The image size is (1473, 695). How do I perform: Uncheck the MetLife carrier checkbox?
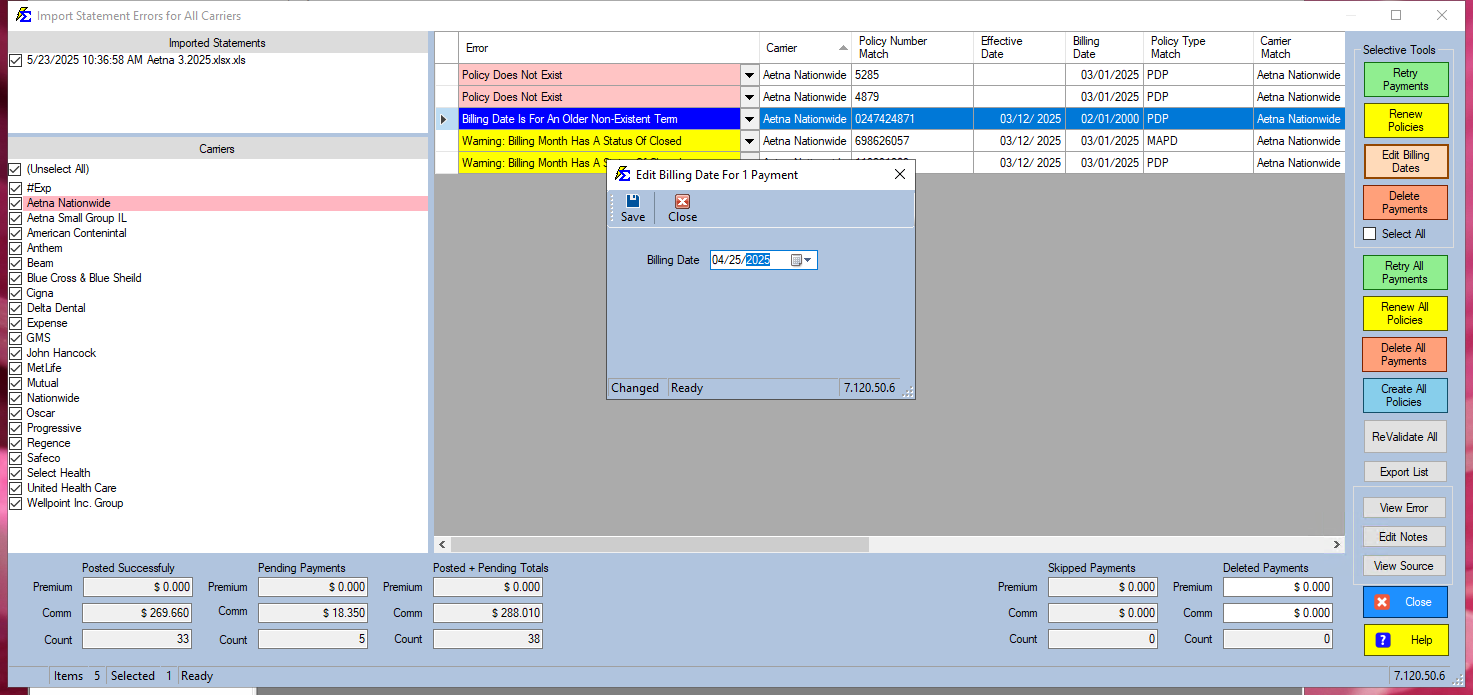point(15,367)
